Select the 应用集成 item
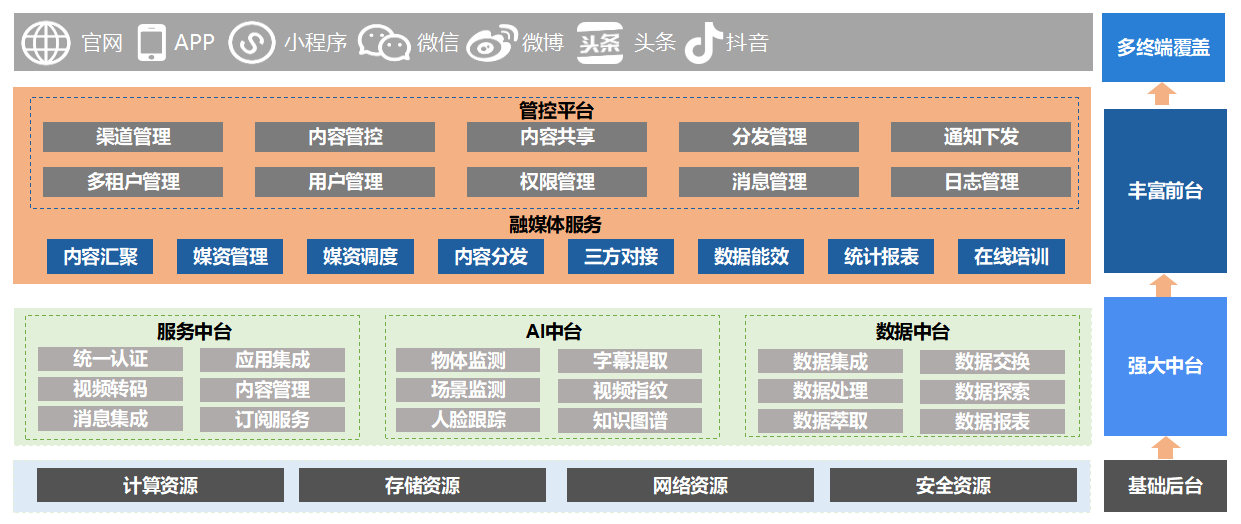Viewport: 1241px width, 524px height. 272,360
